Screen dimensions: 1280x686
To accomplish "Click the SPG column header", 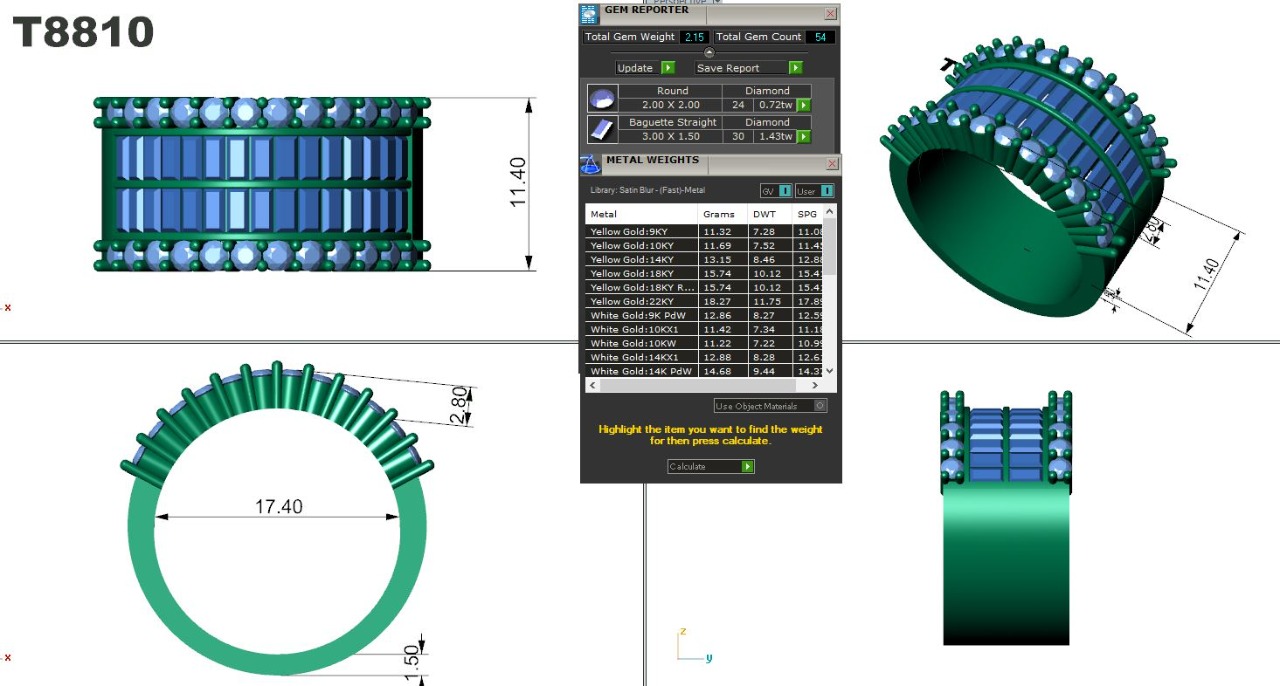I will 807,214.
